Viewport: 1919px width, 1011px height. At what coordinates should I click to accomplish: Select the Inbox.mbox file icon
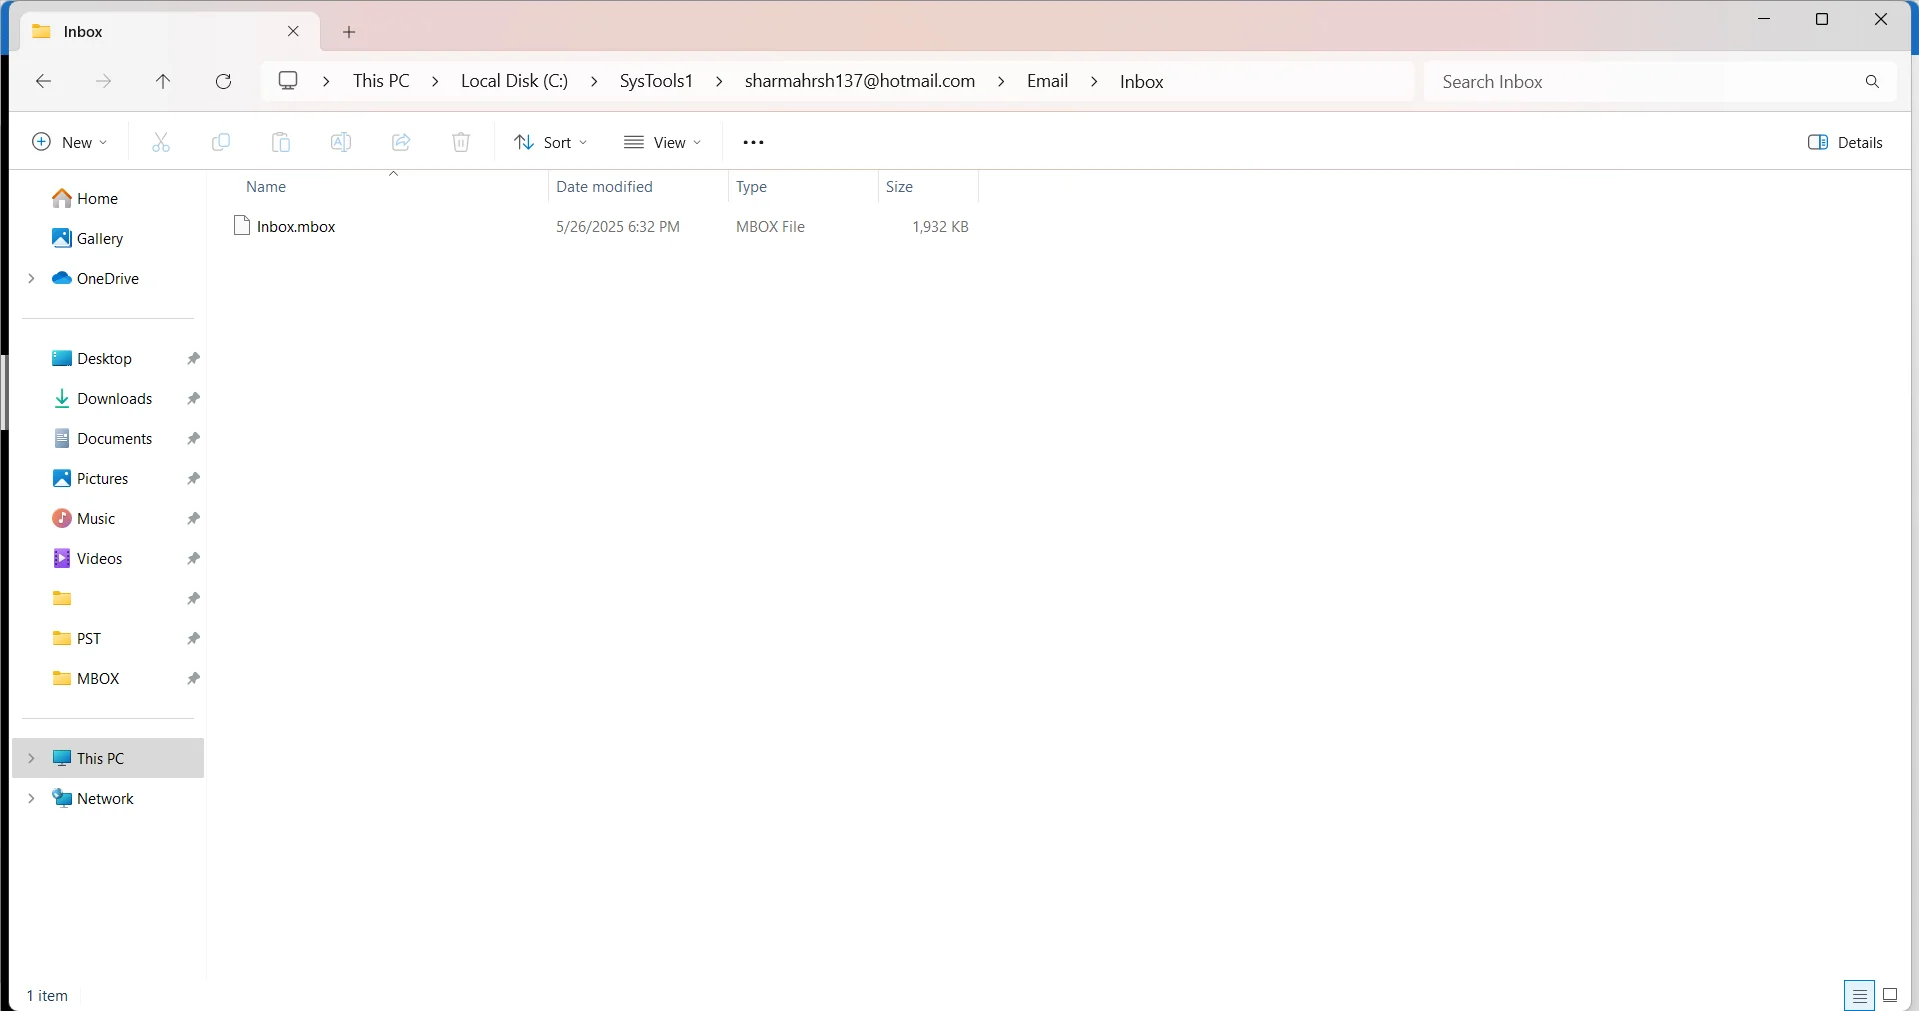pyautogui.click(x=241, y=226)
